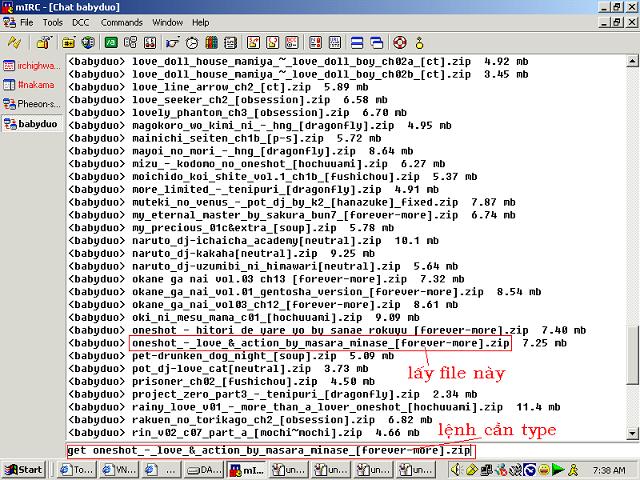Open the Window menu

(x=167, y=22)
